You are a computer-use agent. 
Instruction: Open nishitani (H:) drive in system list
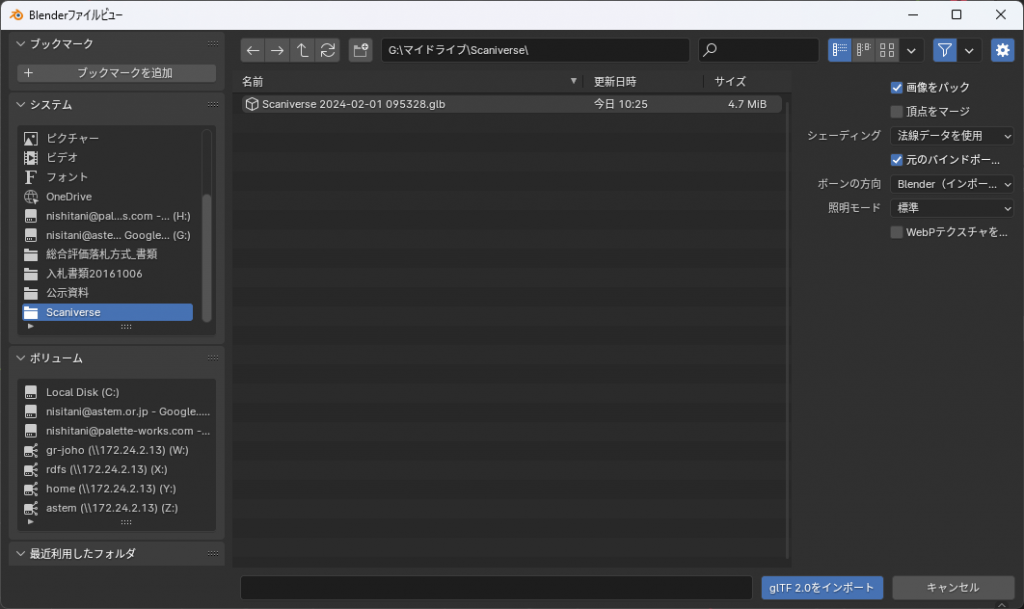click(x=108, y=216)
